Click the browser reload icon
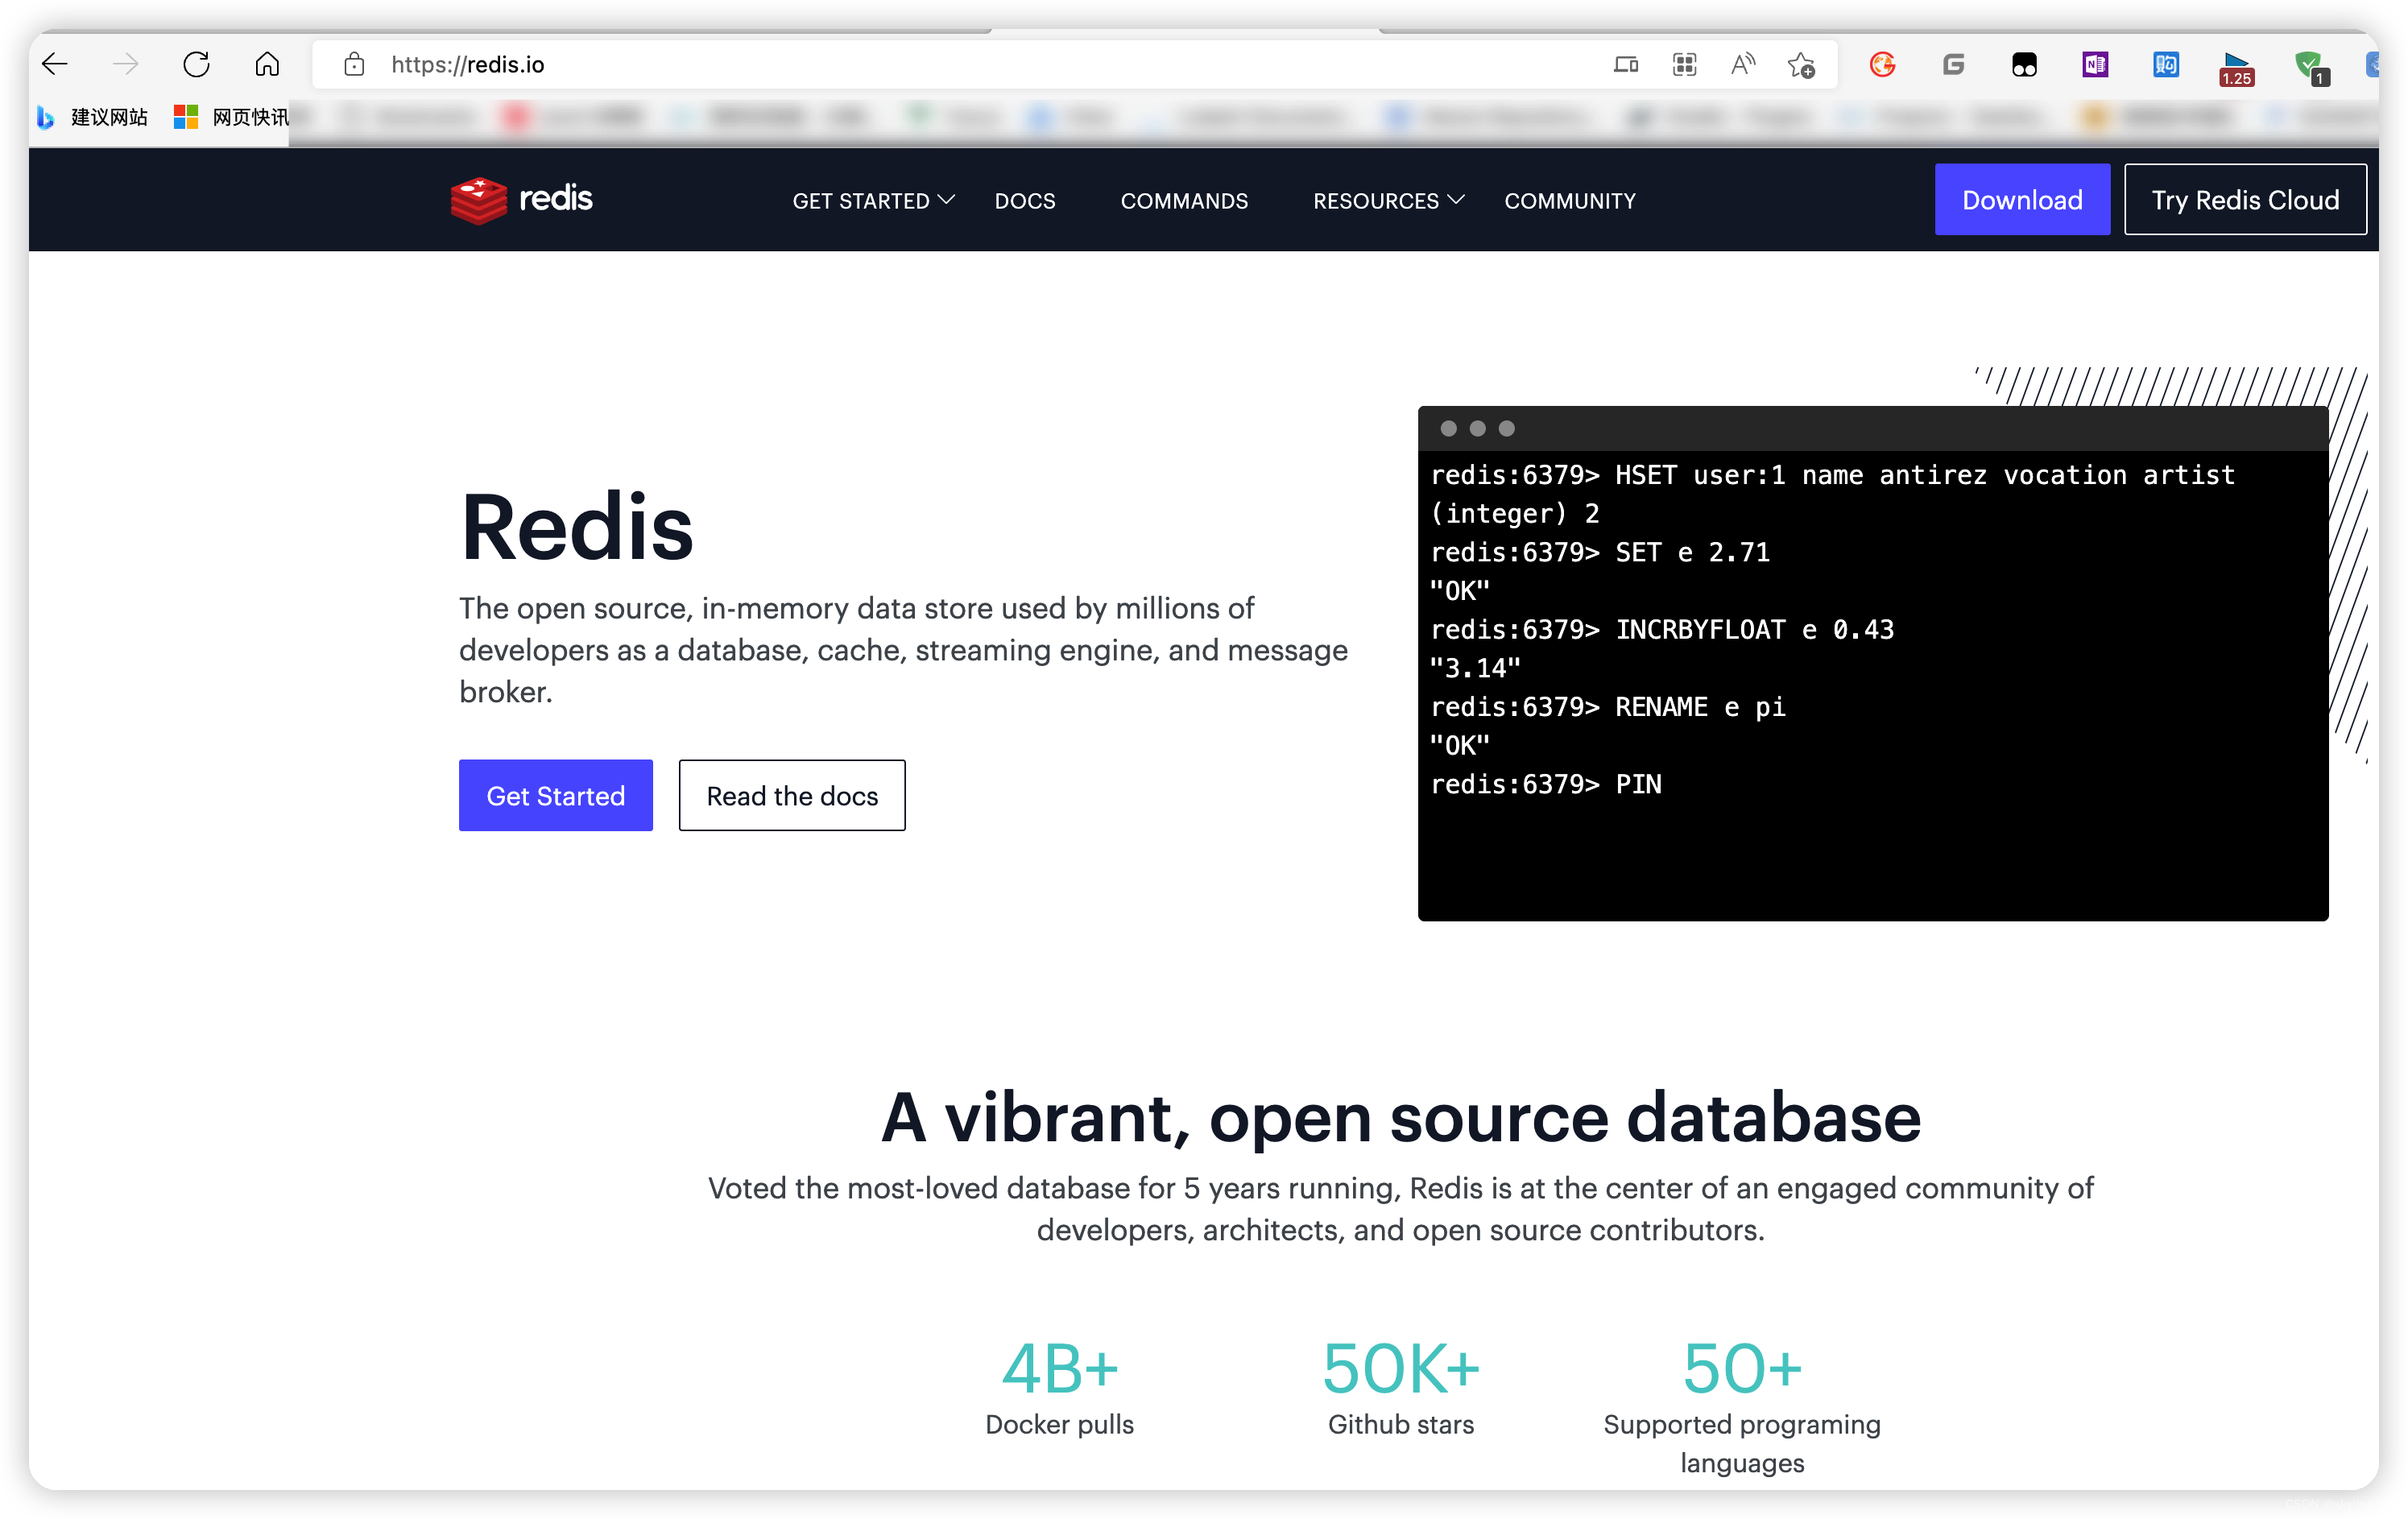The height and width of the screenshot is (1519, 2408). pyautogui.click(x=198, y=64)
